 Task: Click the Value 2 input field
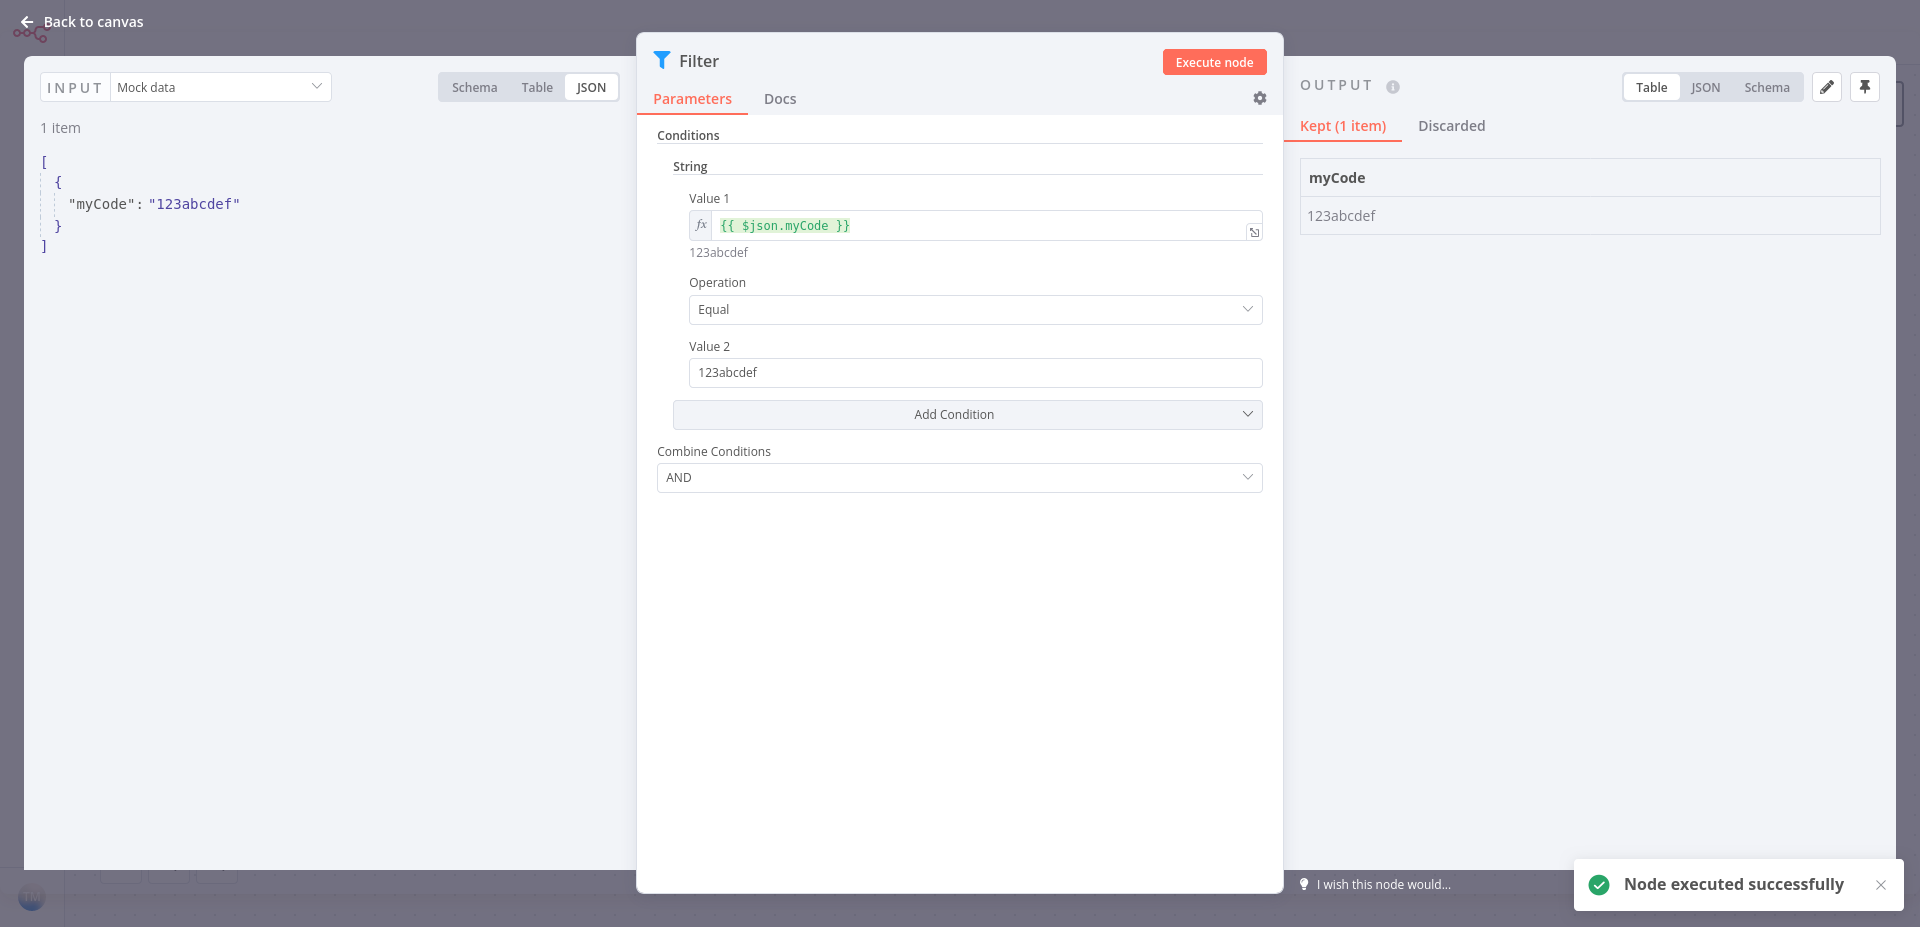(x=975, y=373)
